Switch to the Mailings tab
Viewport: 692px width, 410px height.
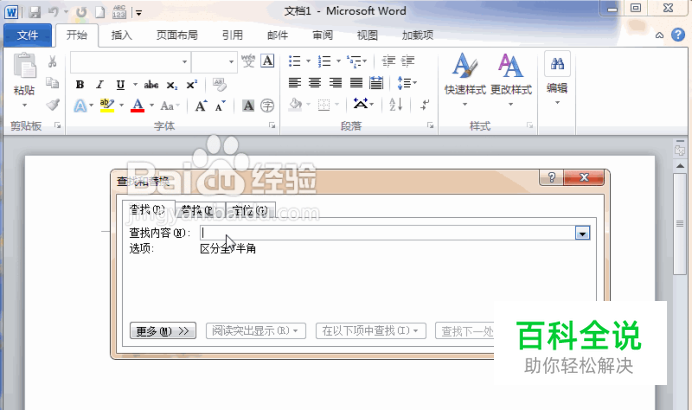click(x=278, y=35)
